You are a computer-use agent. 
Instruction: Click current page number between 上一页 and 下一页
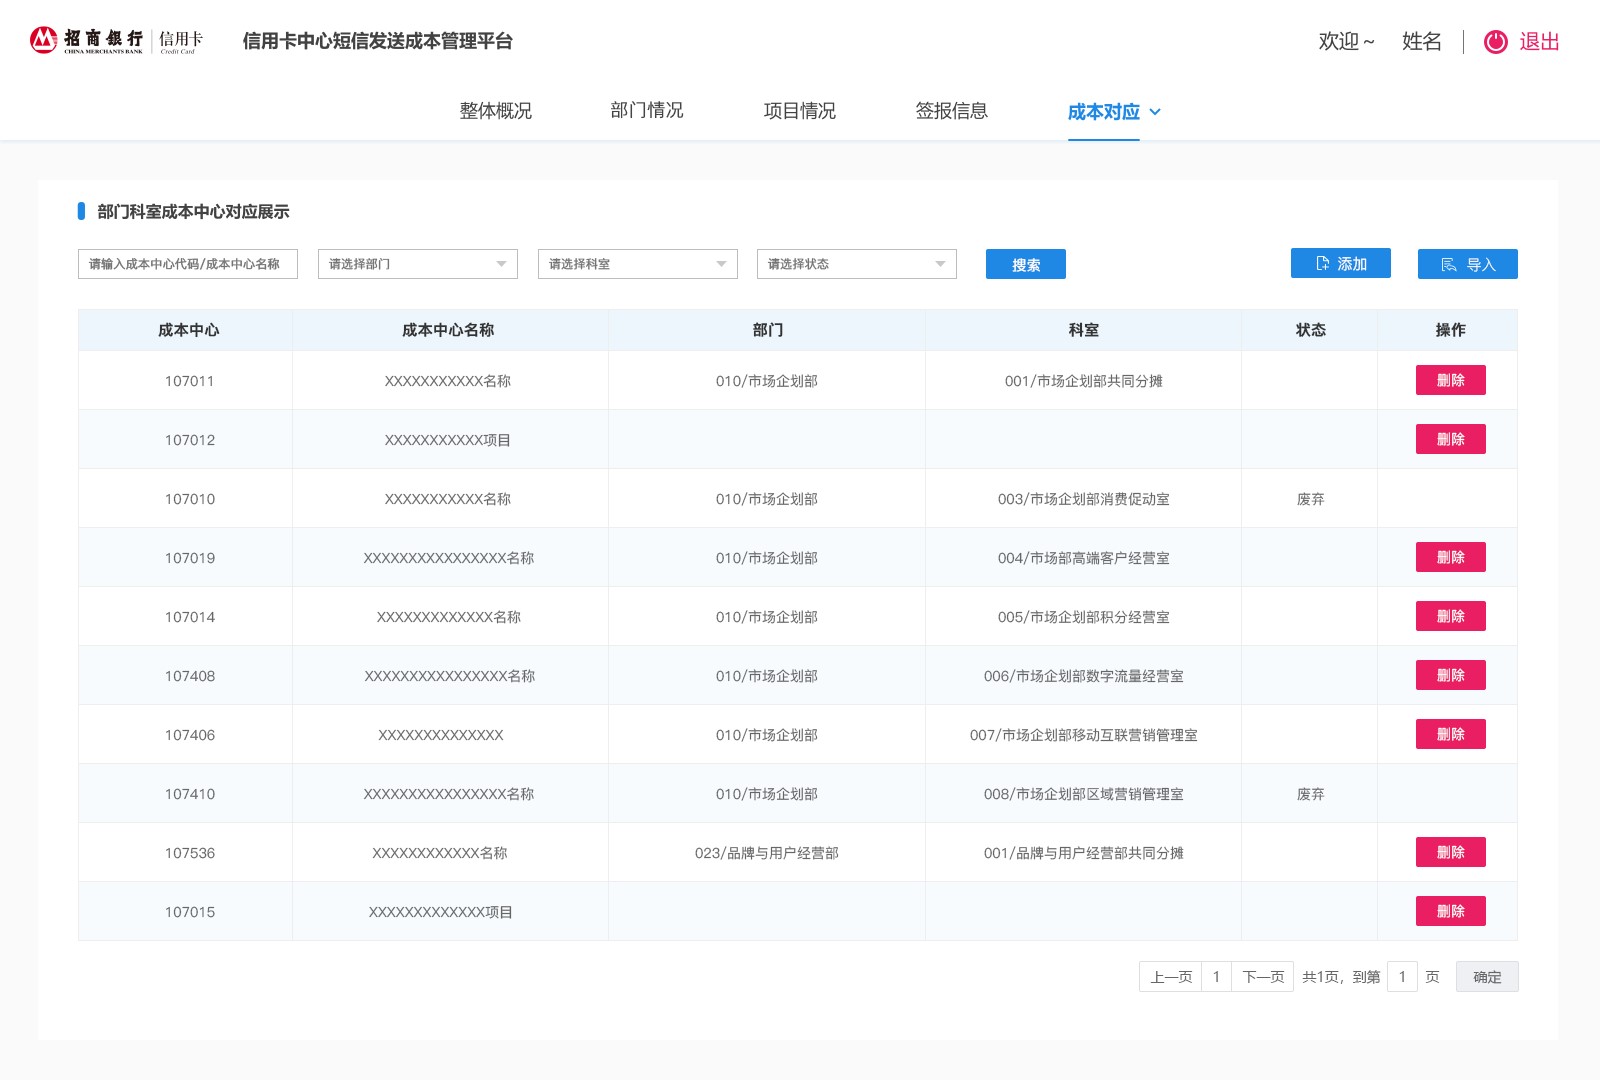click(1217, 977)
